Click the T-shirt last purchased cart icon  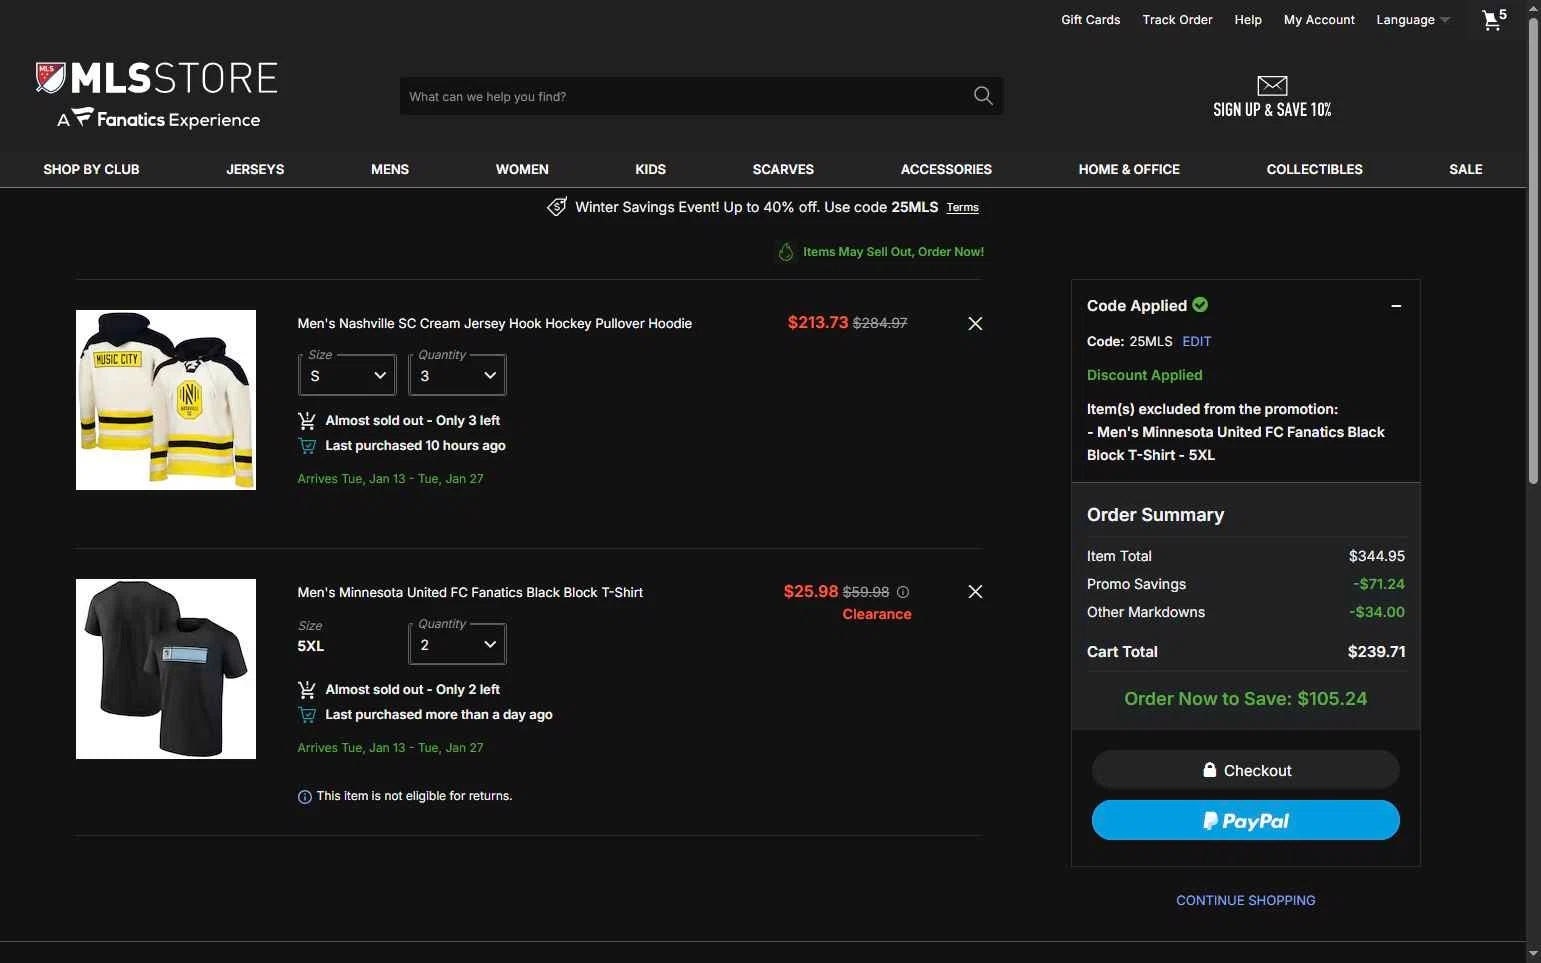click(x=307, y=715)
